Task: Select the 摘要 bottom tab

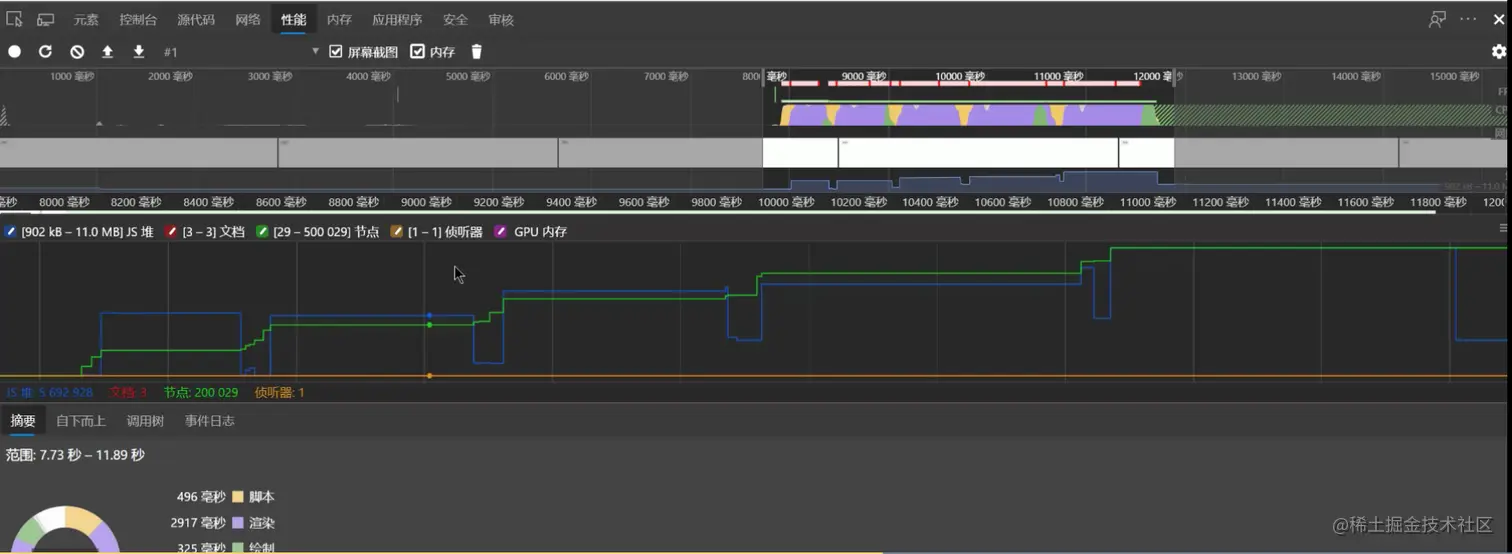Action: click(x=23, y=421)
